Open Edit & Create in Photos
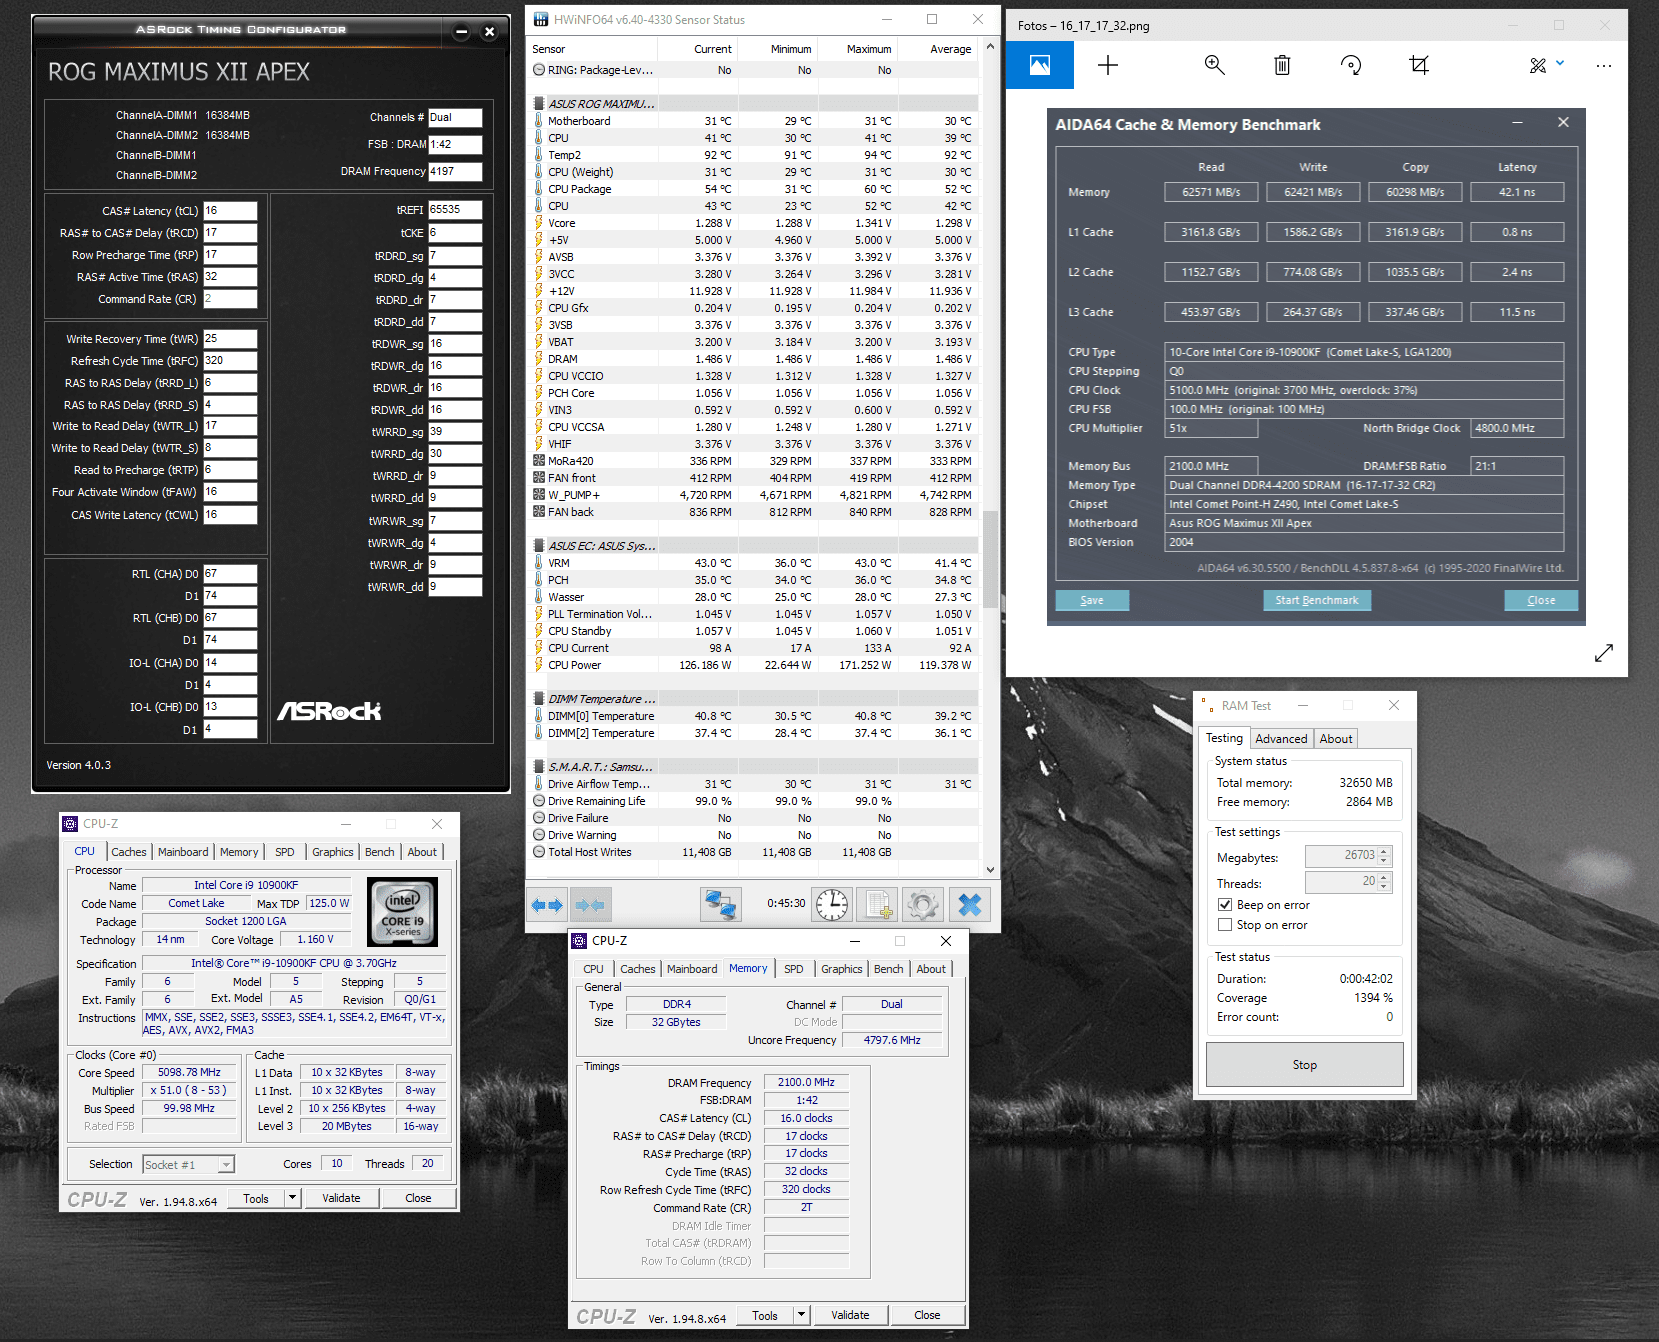This screenshot has height=1342, width=1659. click(1546, 65)
